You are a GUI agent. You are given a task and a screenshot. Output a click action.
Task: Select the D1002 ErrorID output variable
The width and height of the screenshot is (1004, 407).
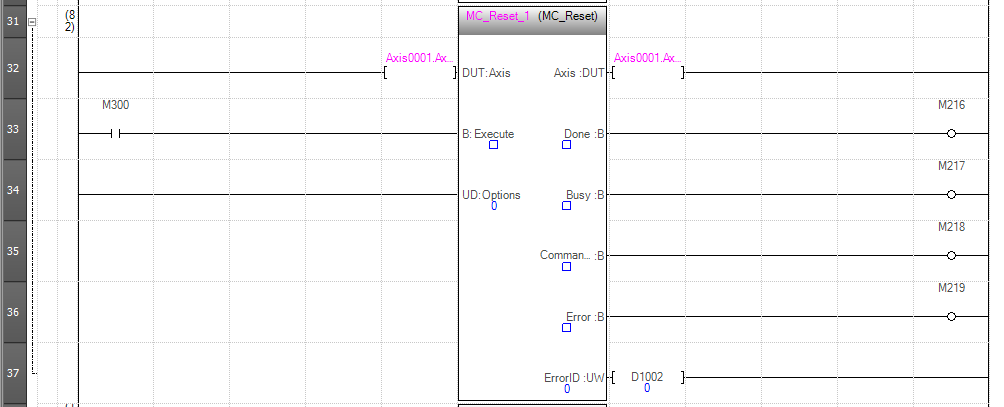[x=647, y=377]
